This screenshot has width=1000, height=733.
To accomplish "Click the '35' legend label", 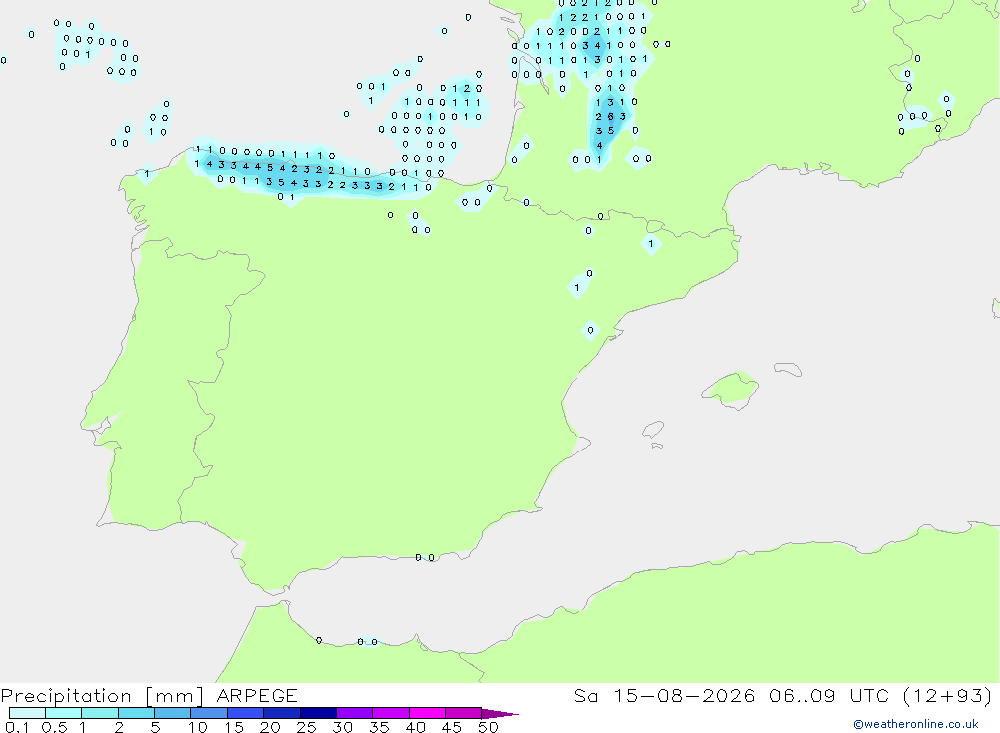I will pos(379,727).
